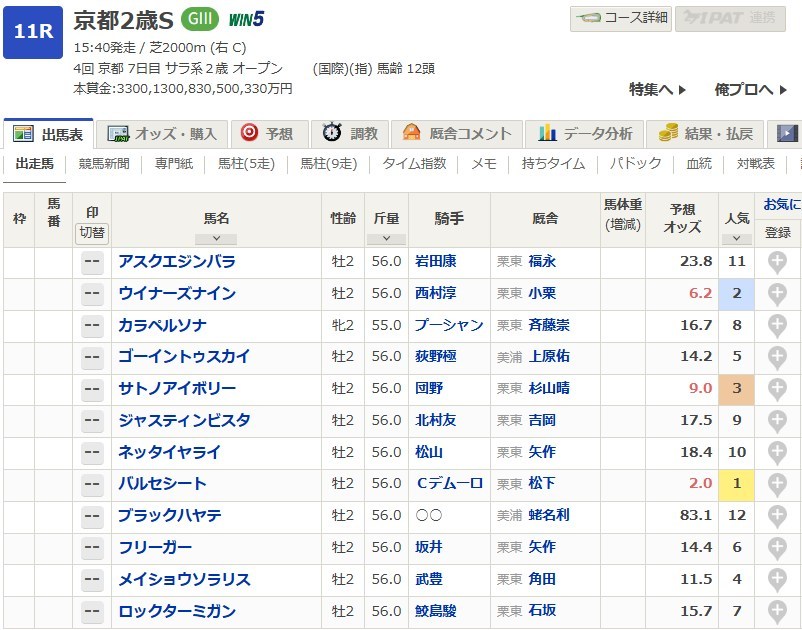Add サトノアイボリー to favorites via plus icon
The image size is (802, 630).
pos(777,389)
